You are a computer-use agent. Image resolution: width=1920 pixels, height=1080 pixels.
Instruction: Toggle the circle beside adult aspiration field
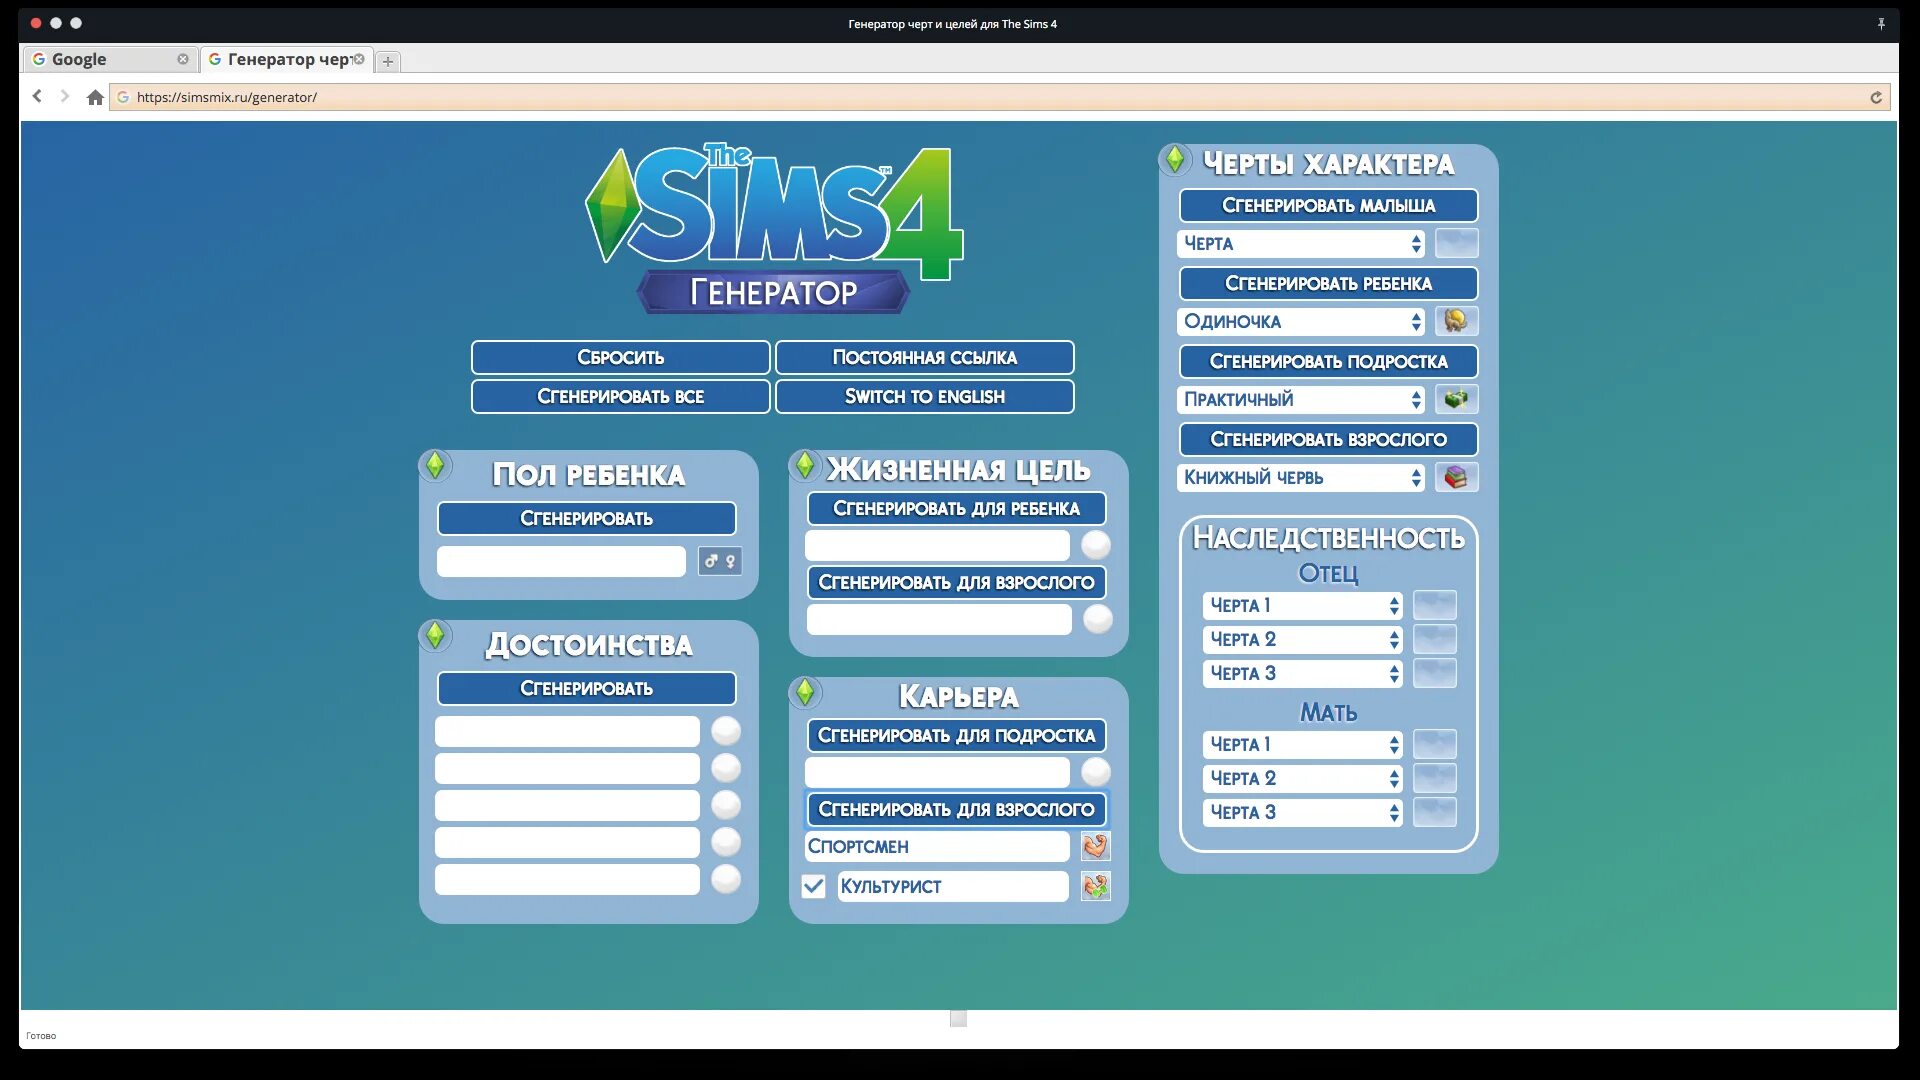(1097, 619)
